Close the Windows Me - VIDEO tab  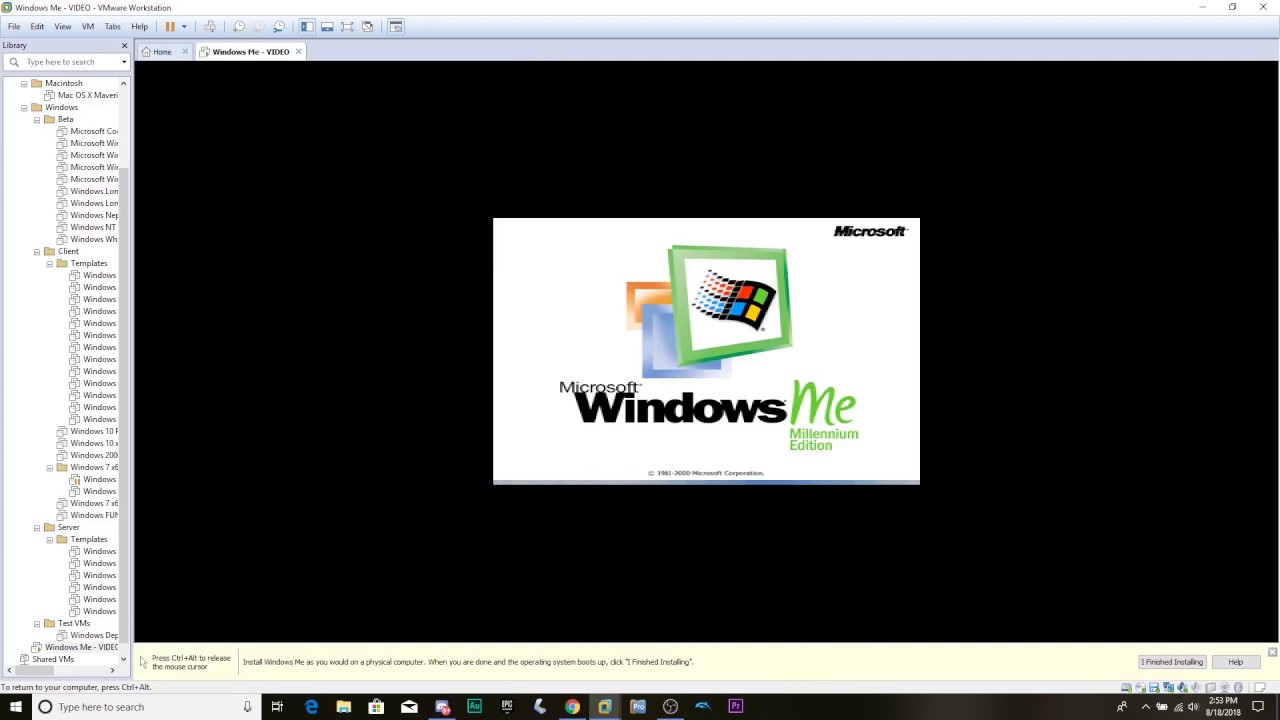(298, 52)
